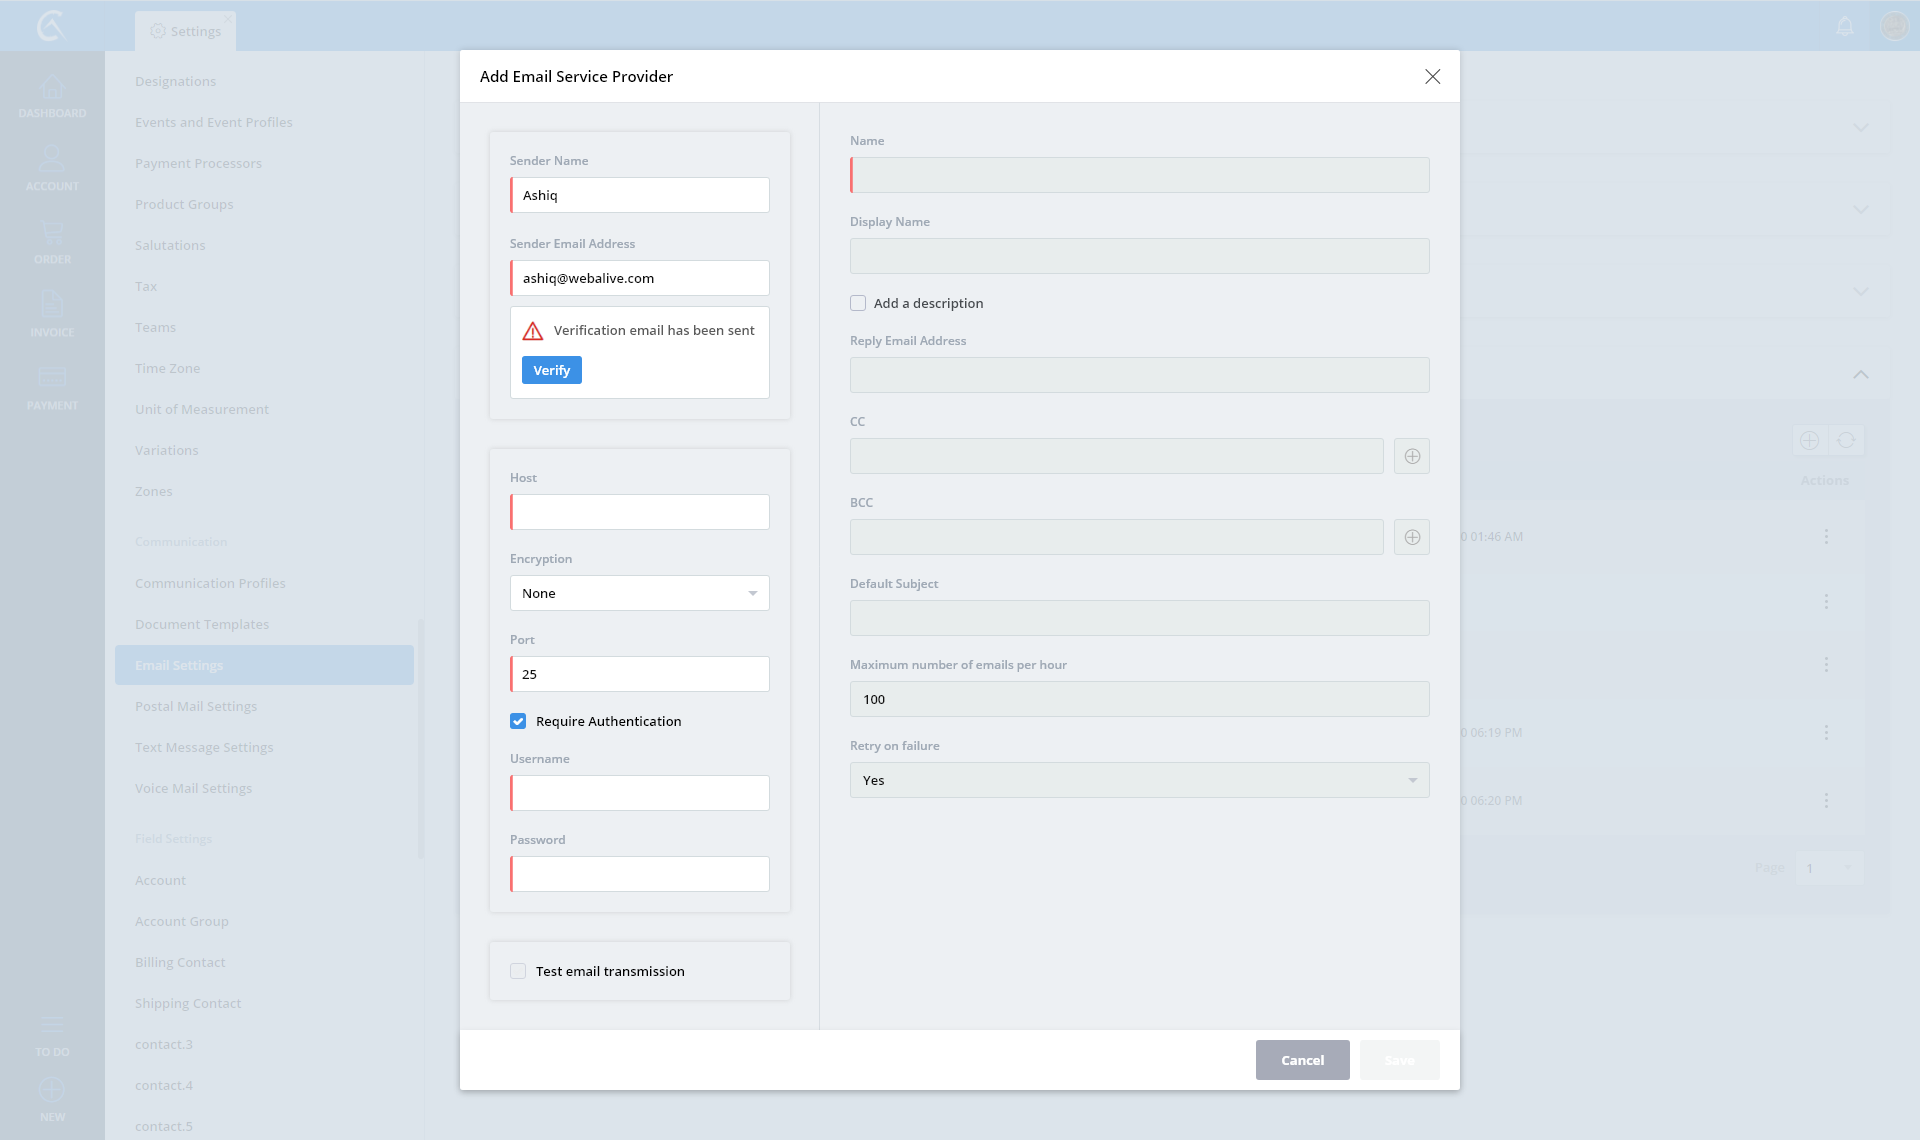Image resolution: width=1920 pixels, height=1140 pixels.
Task: Check the Add a description box
Action: (x=858, y=303)
